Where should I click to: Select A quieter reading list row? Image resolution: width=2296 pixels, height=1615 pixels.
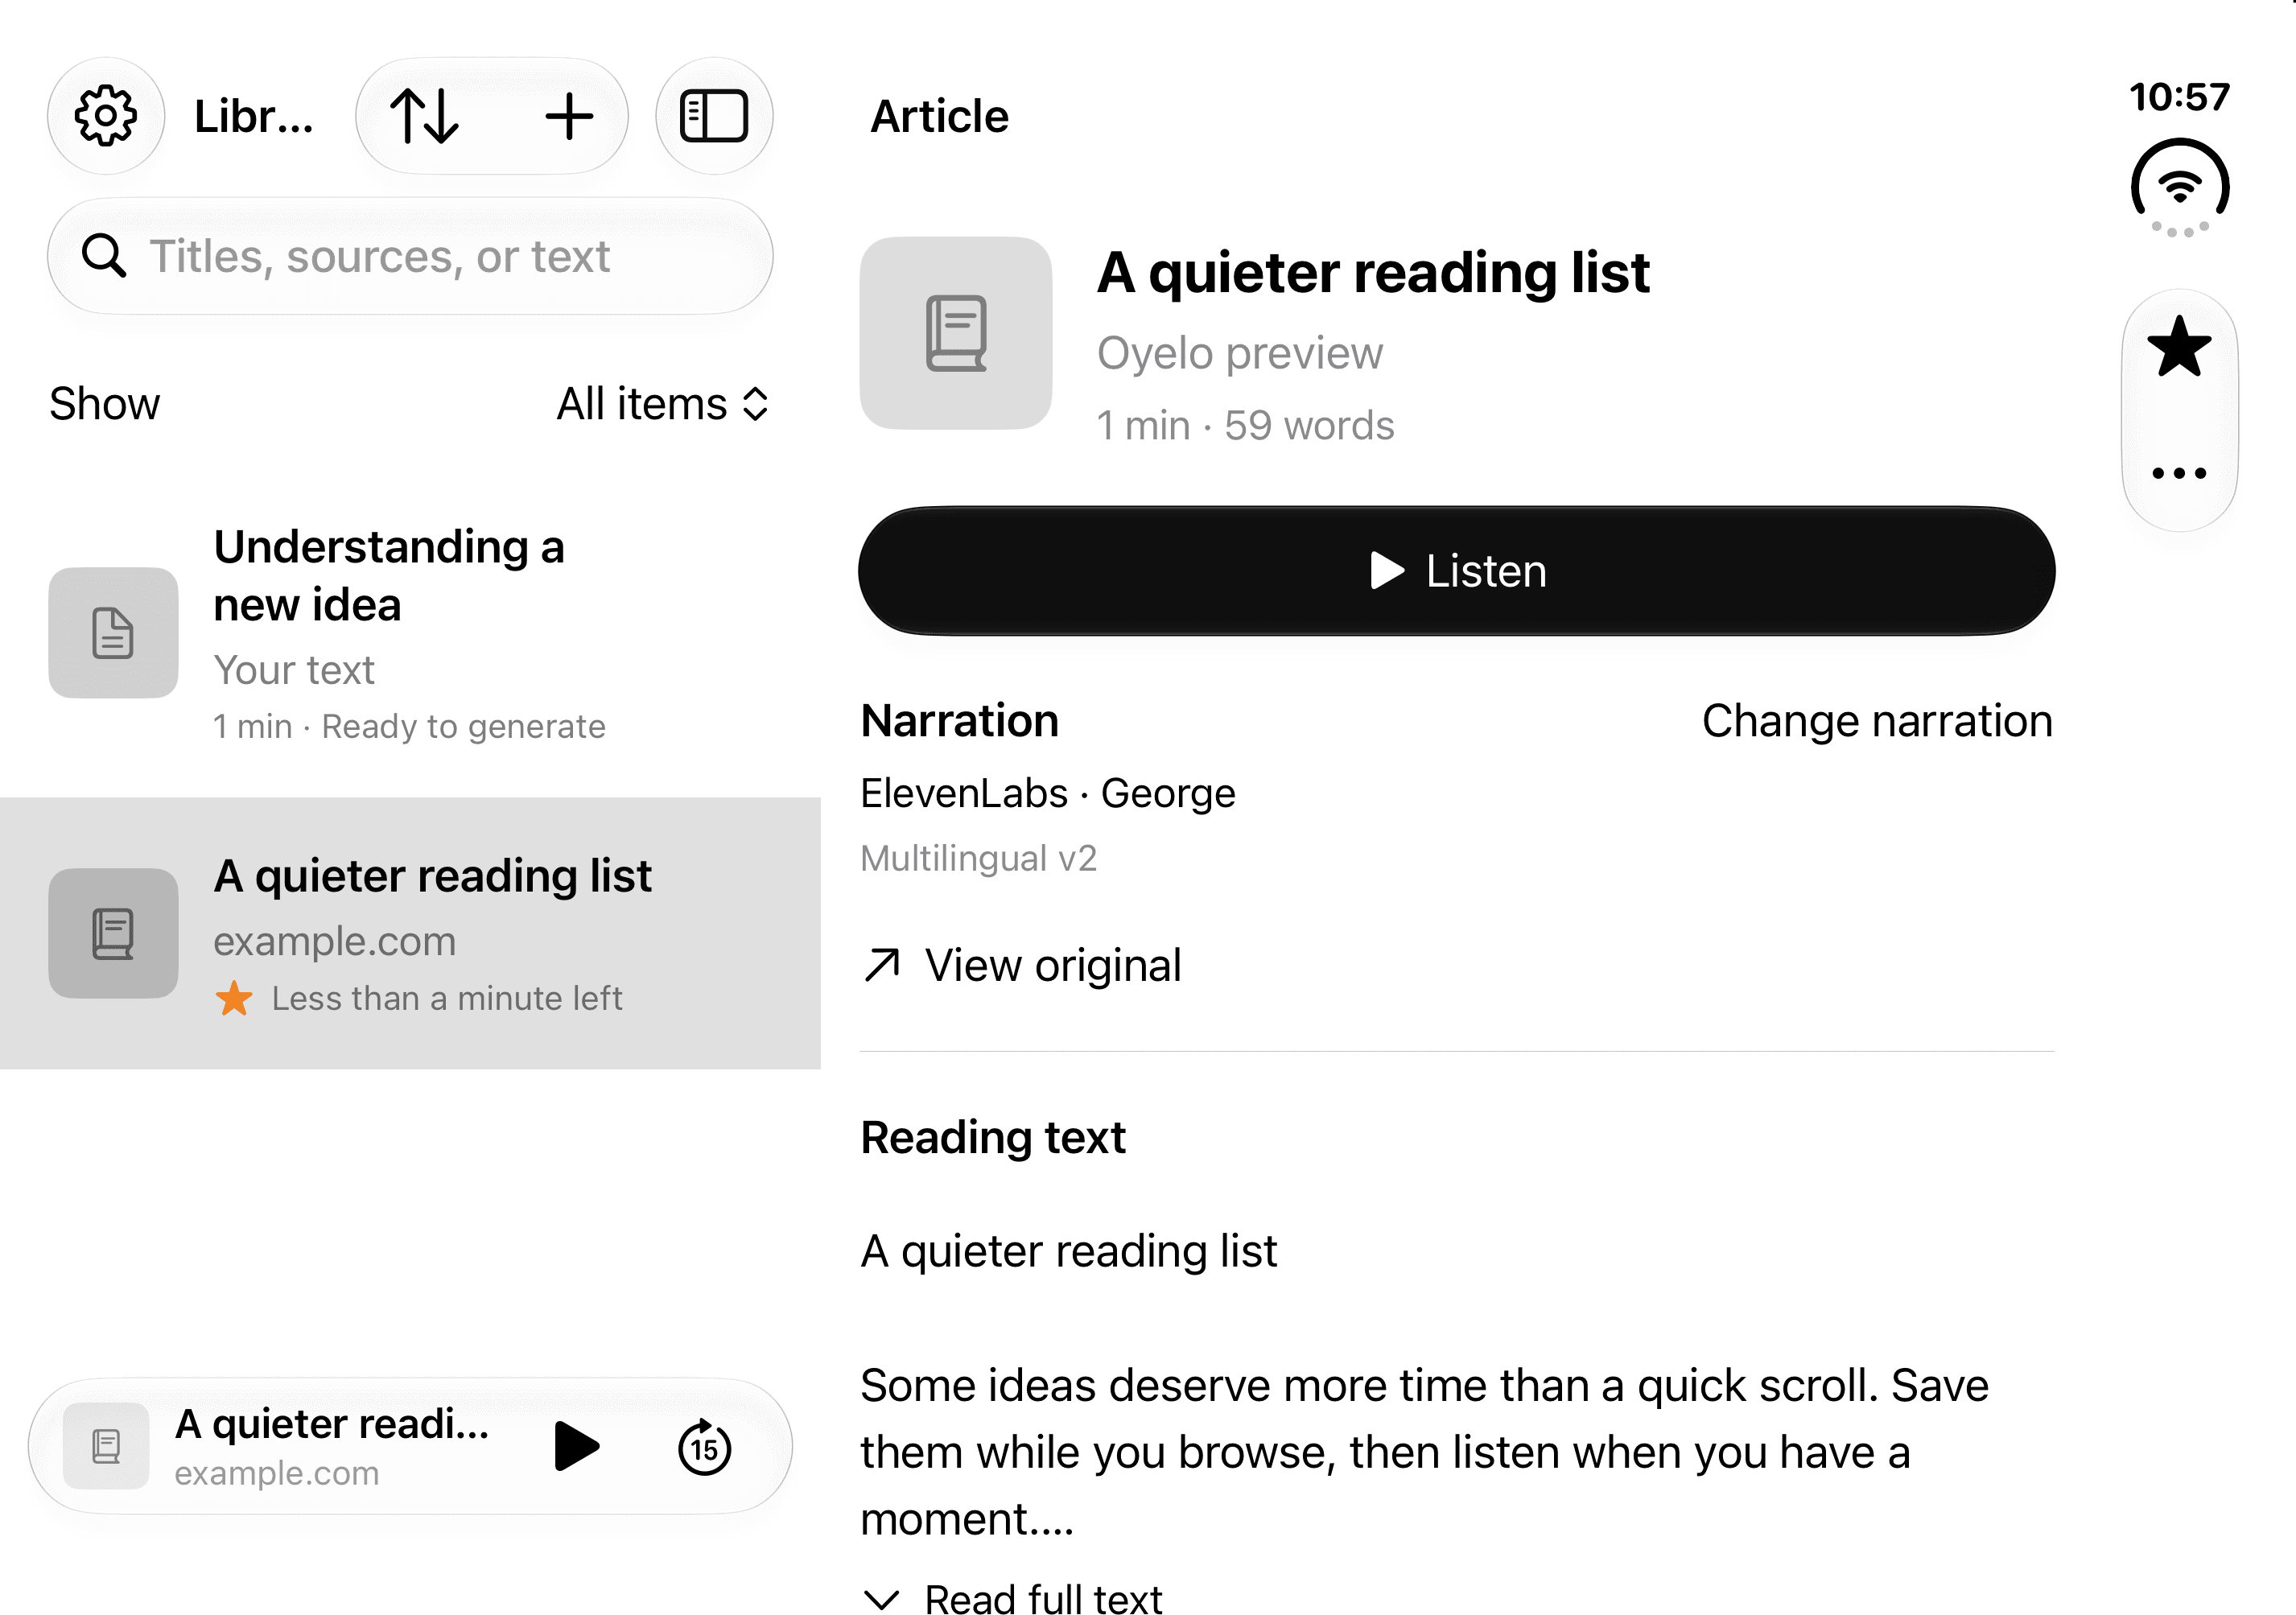pyautogui.click(x=410, y=933)
